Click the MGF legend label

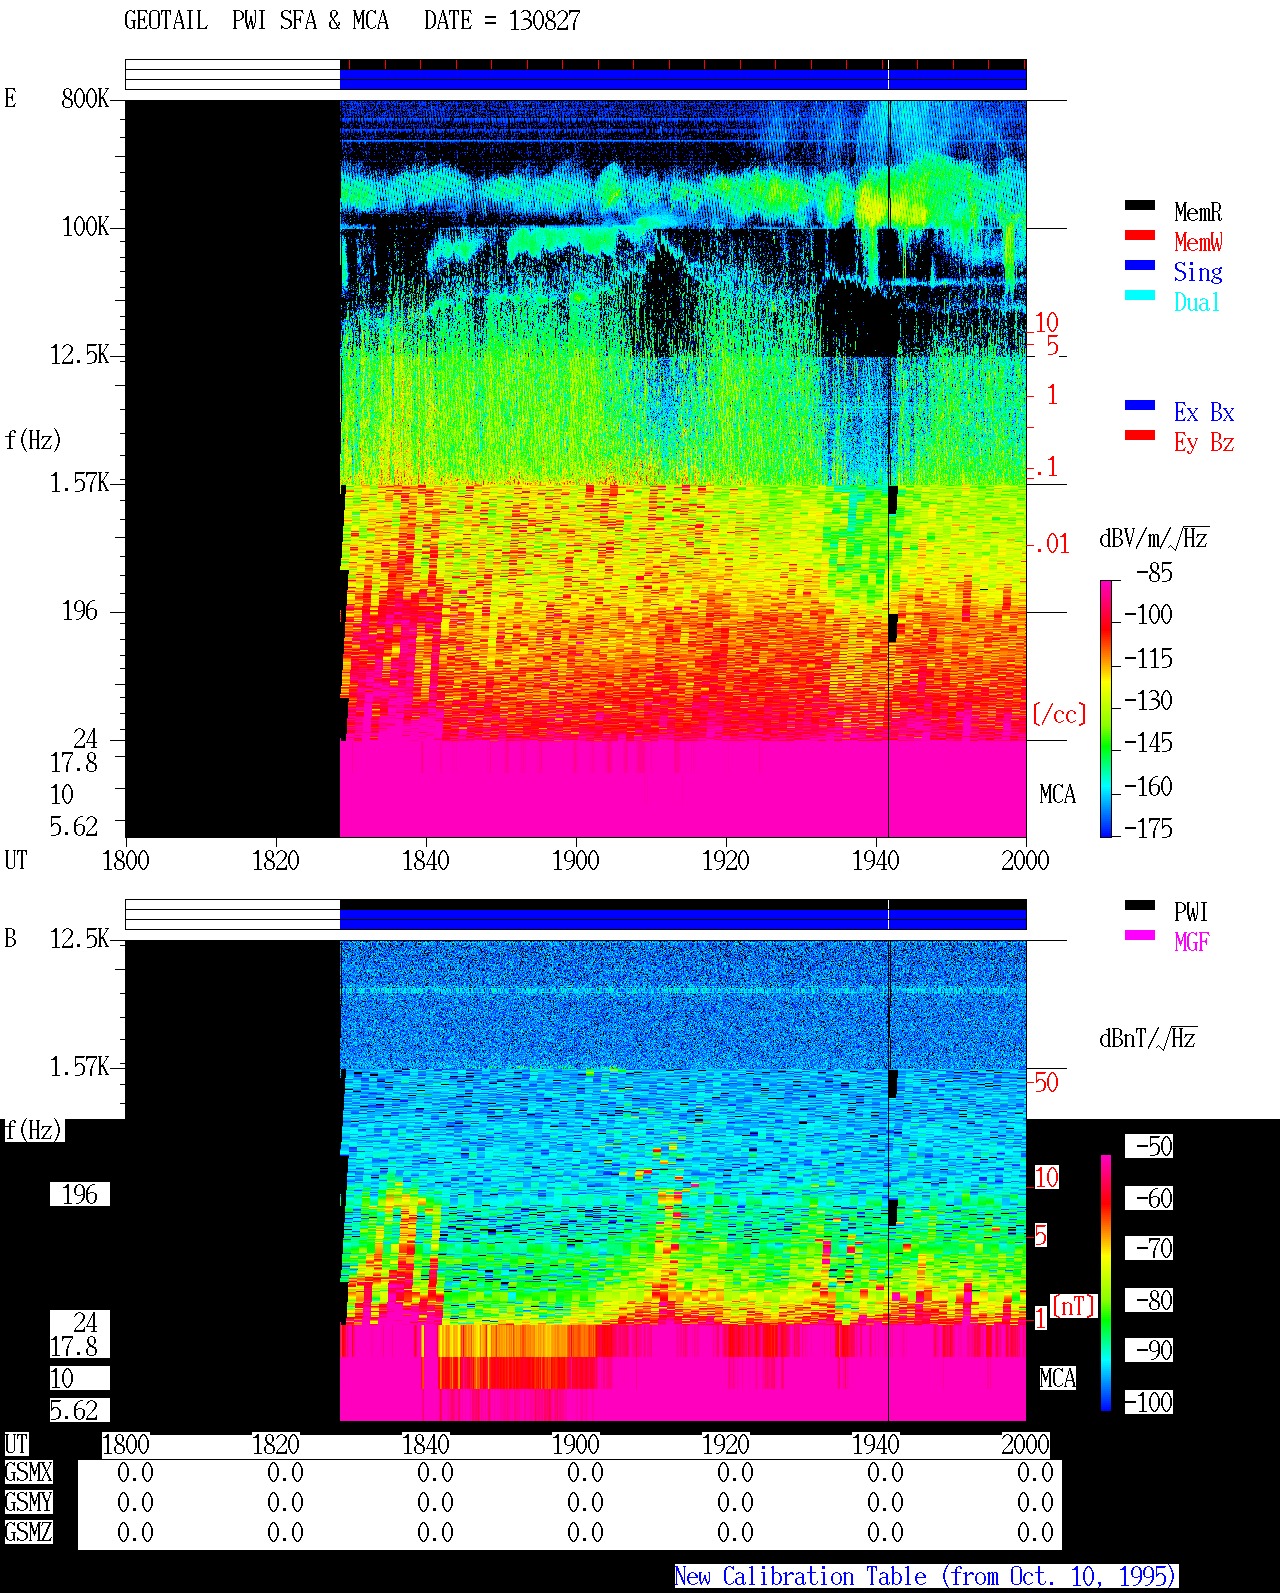(1191, 942)
